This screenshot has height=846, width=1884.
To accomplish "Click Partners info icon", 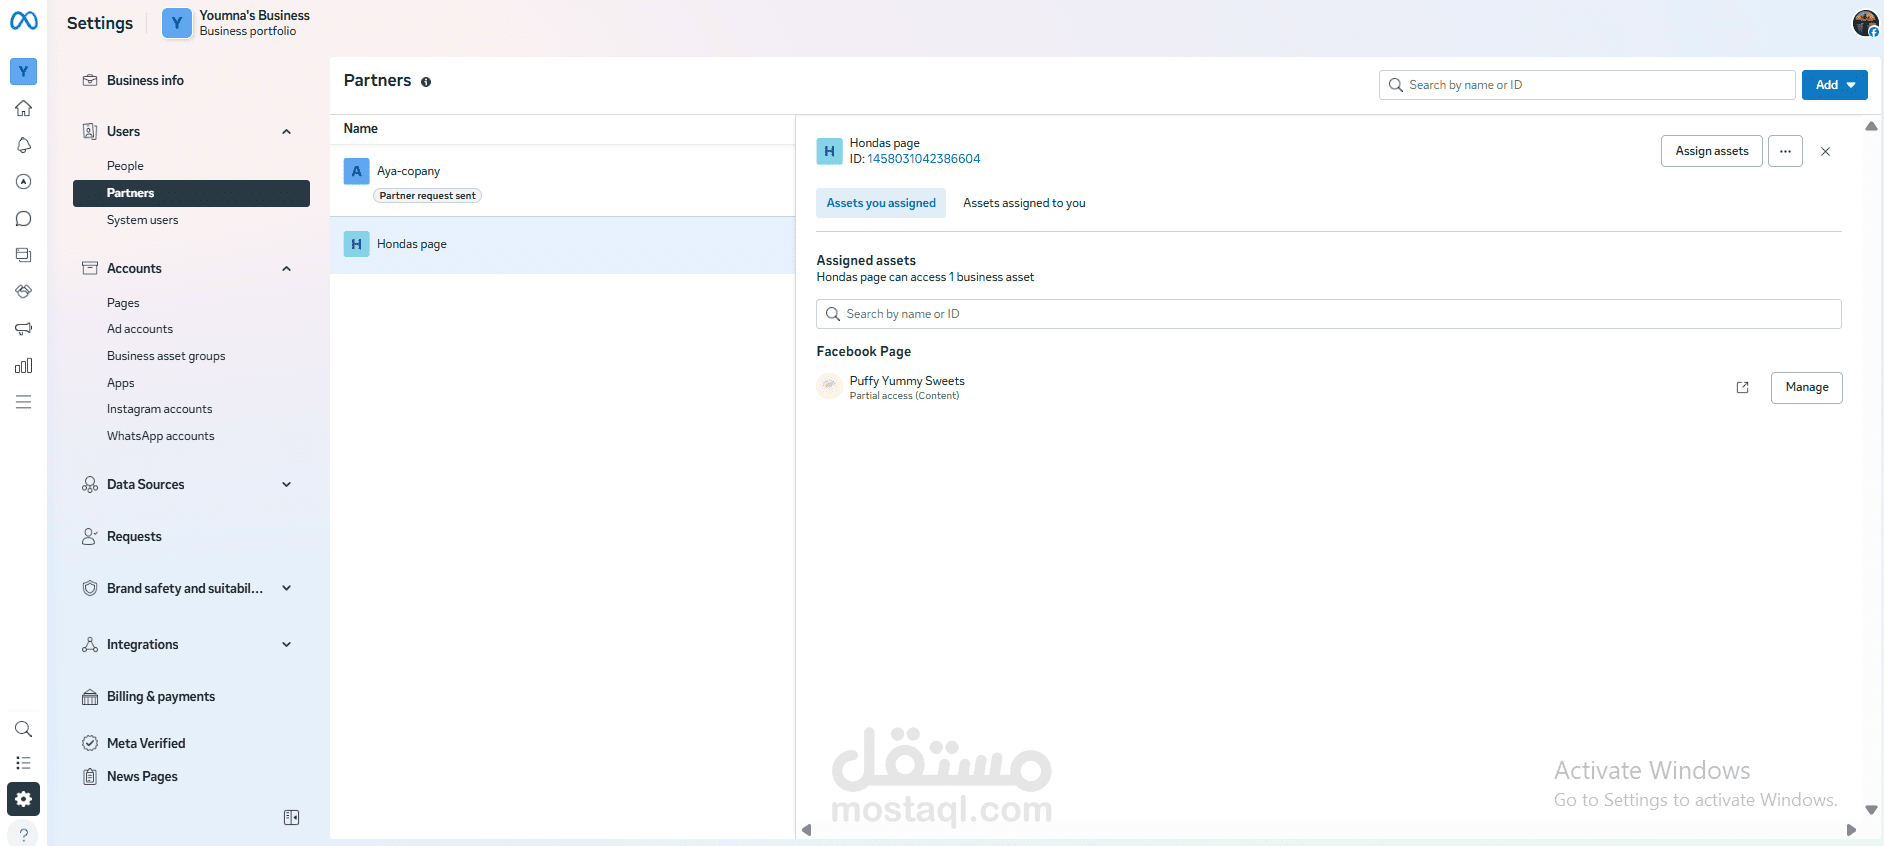I will pyautogui.click(x=426, y=82).
